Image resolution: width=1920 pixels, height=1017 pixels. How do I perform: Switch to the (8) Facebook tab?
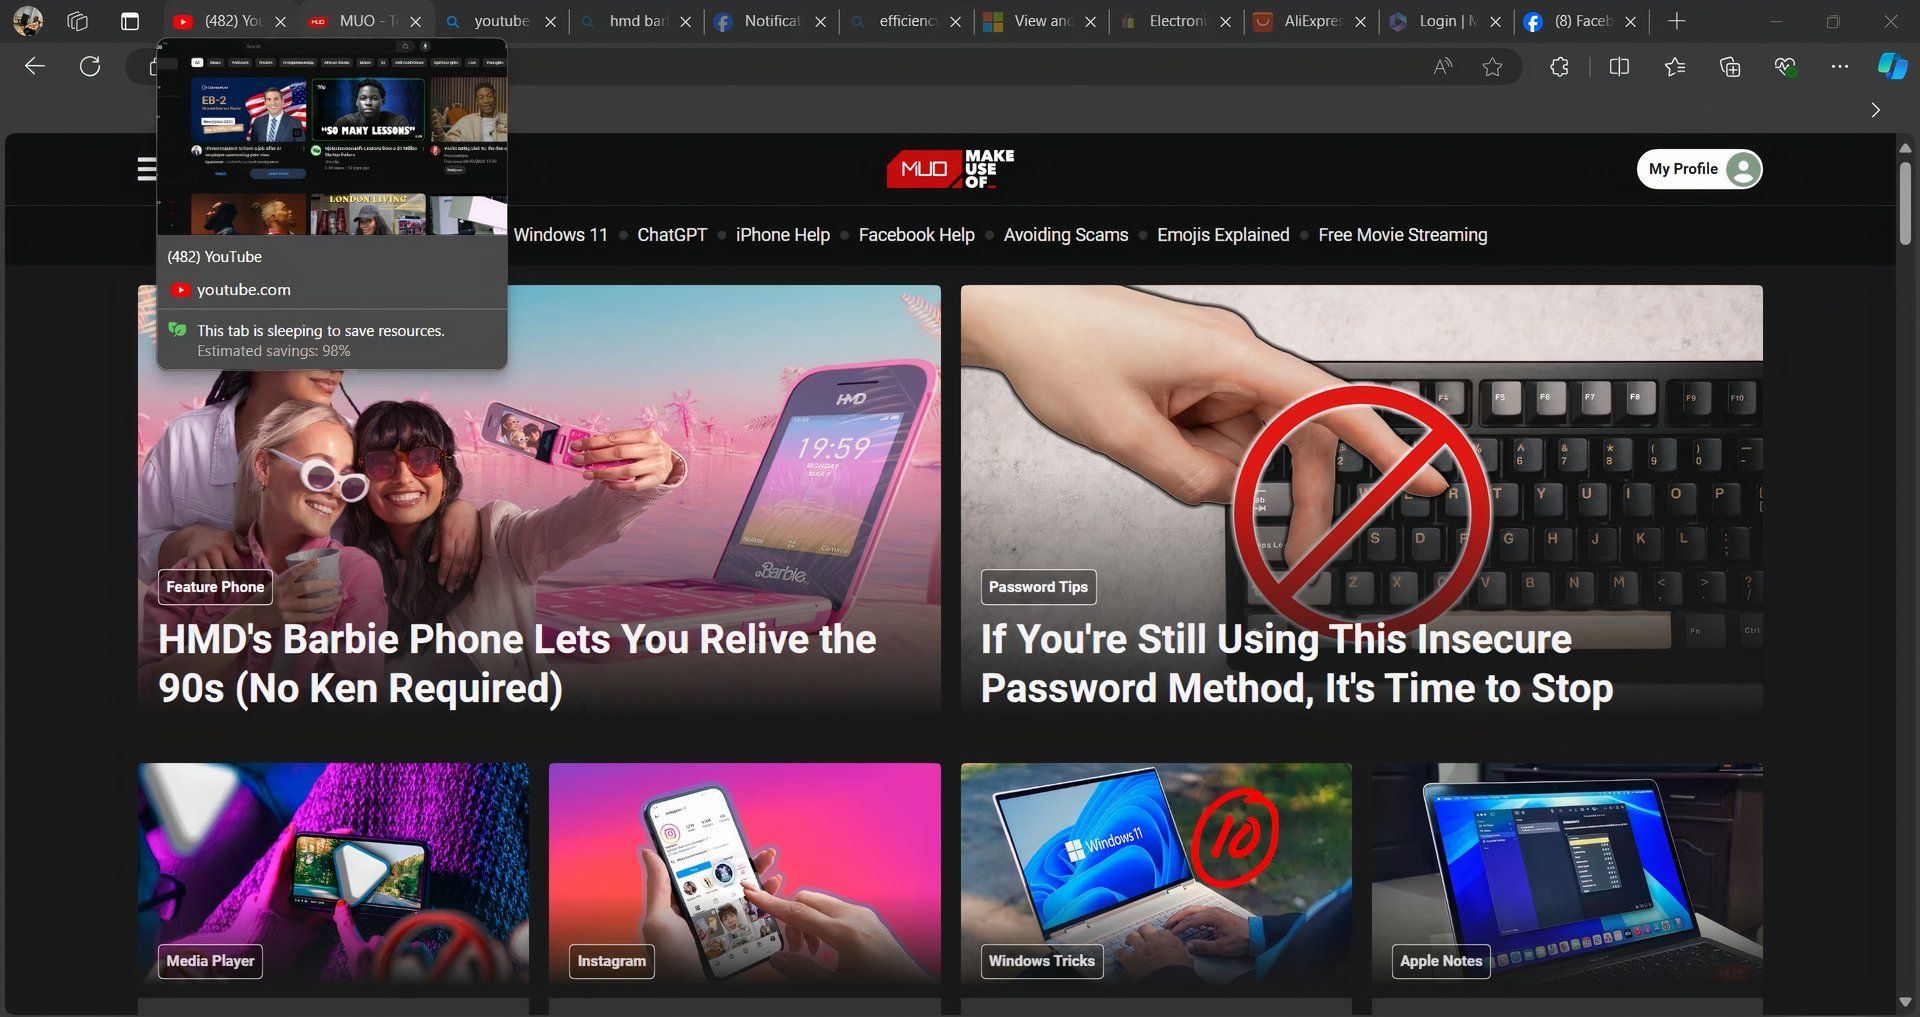click(x=1580, y=21)
